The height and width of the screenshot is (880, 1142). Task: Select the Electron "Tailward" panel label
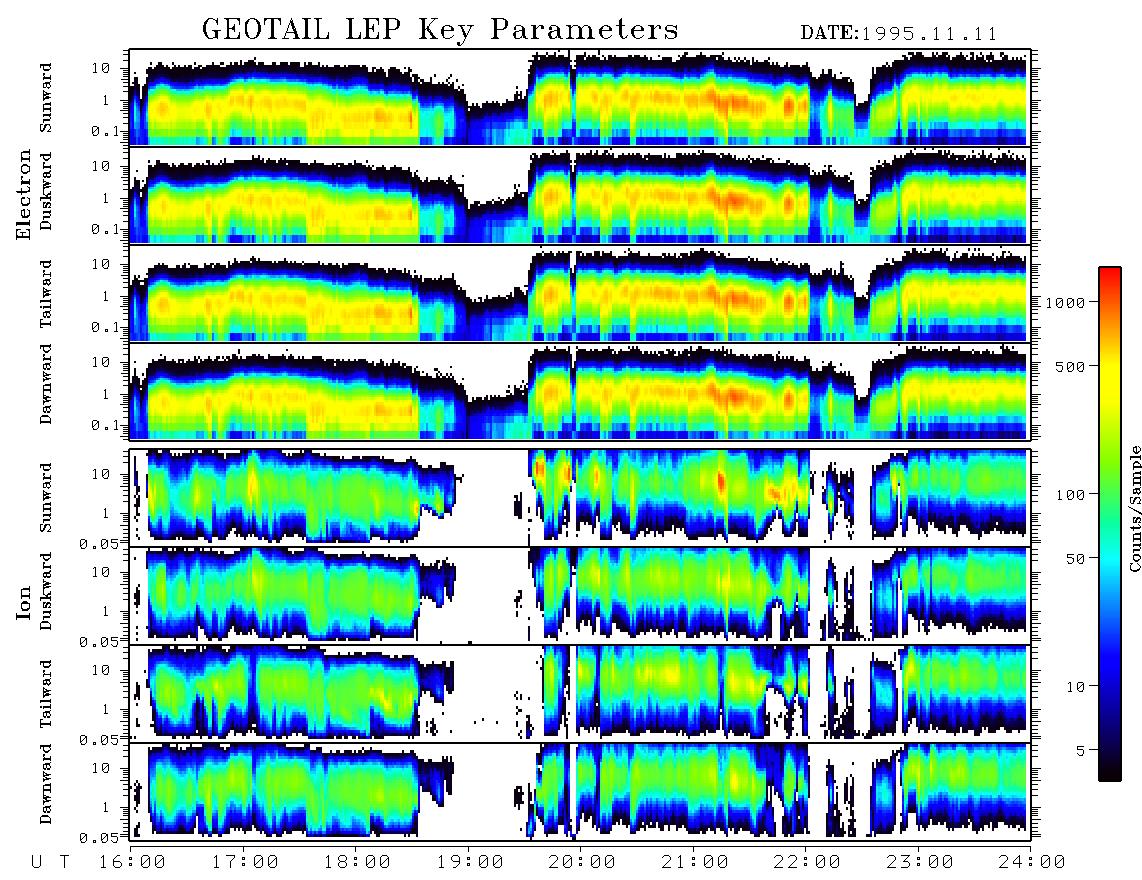click(x=46, y=293)
